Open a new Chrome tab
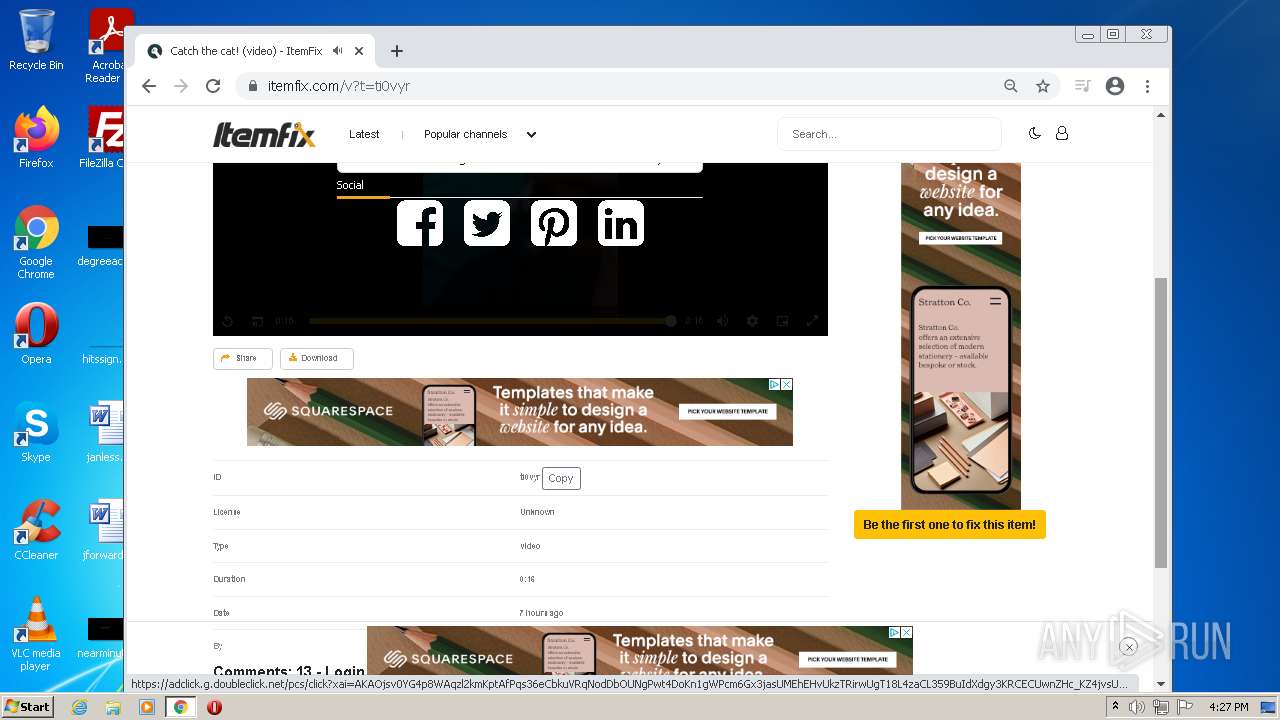This screenshot has height=720, width=1280. pyautogui.click(x=397, y=51)
